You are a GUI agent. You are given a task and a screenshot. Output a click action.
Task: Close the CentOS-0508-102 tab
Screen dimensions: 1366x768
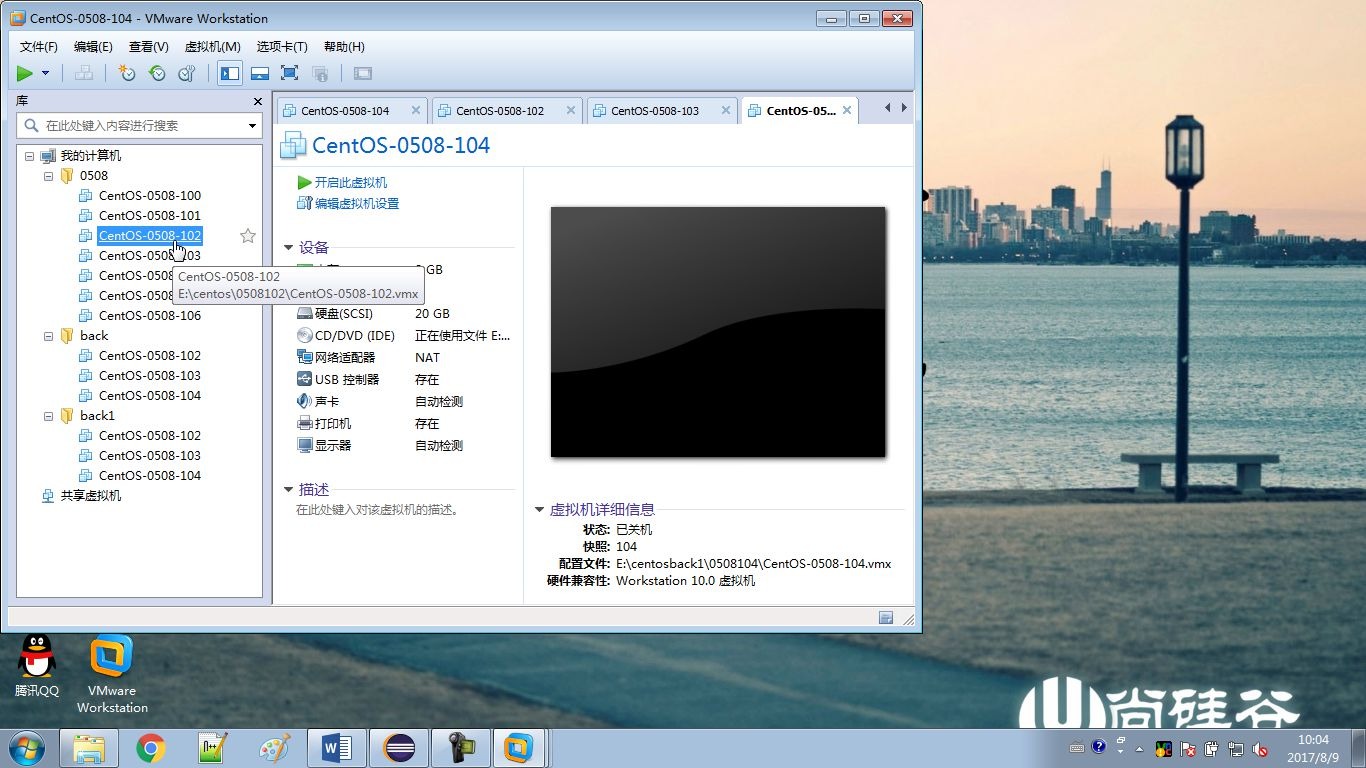[x=571, y=111]
